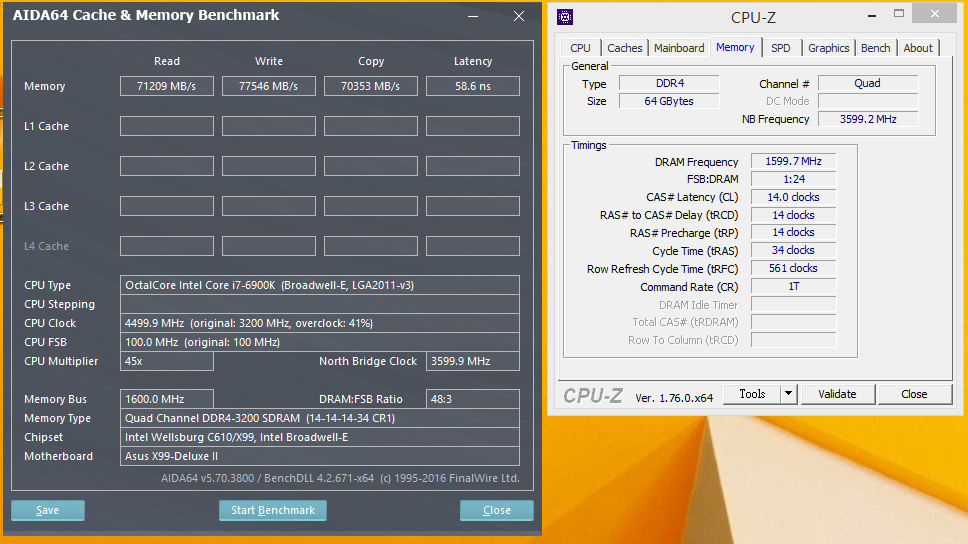
Task: Click North Bridge Clock value 3599.9 MHz
Action: tap(473, 361)
